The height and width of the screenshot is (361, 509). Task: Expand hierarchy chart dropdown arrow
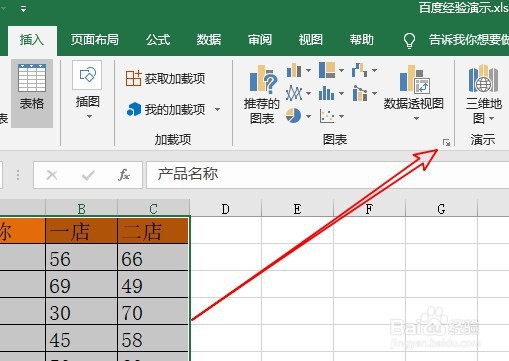pyautogui.click(x=341, y=70)
